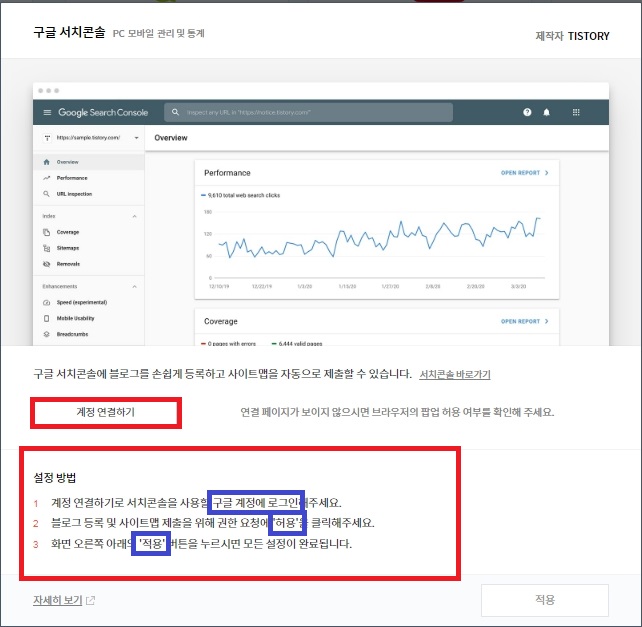Click the external link icon beside 자세히 보기

(90, 600)
